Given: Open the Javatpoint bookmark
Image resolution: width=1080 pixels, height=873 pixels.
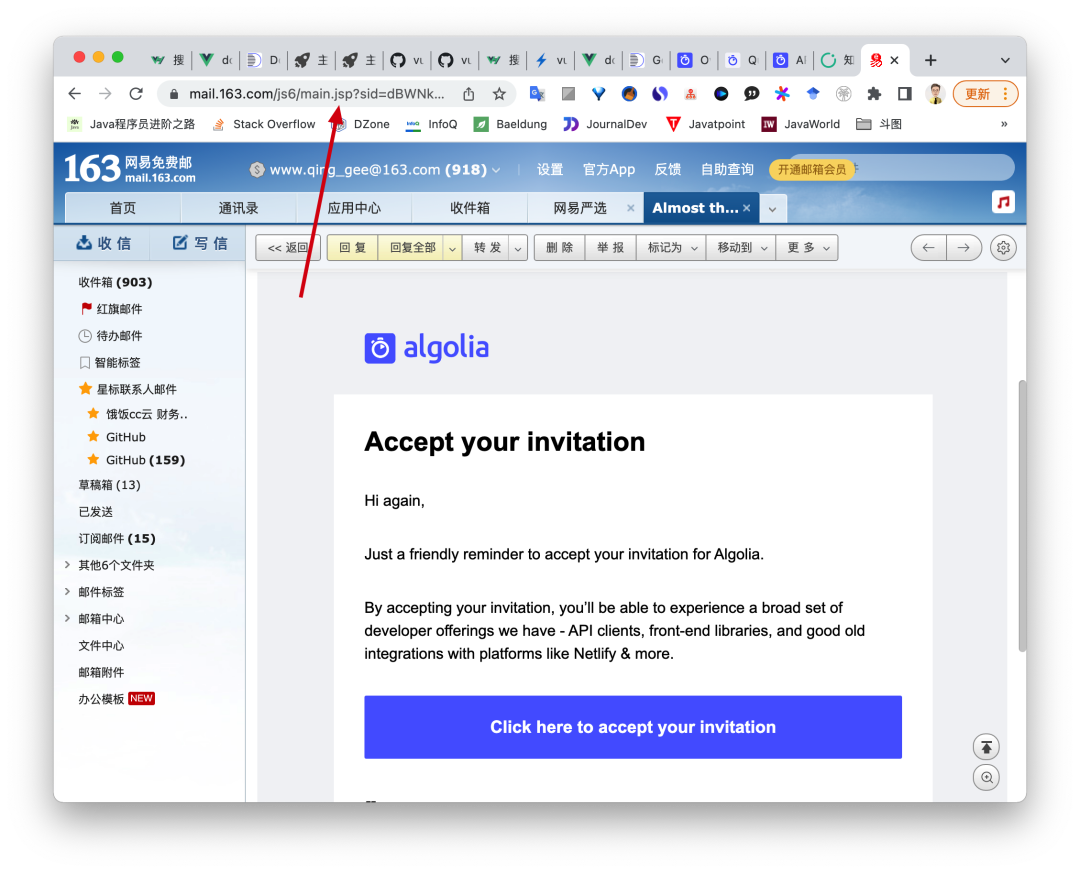Looking at the screenshot, I should [x=706, y=124].
